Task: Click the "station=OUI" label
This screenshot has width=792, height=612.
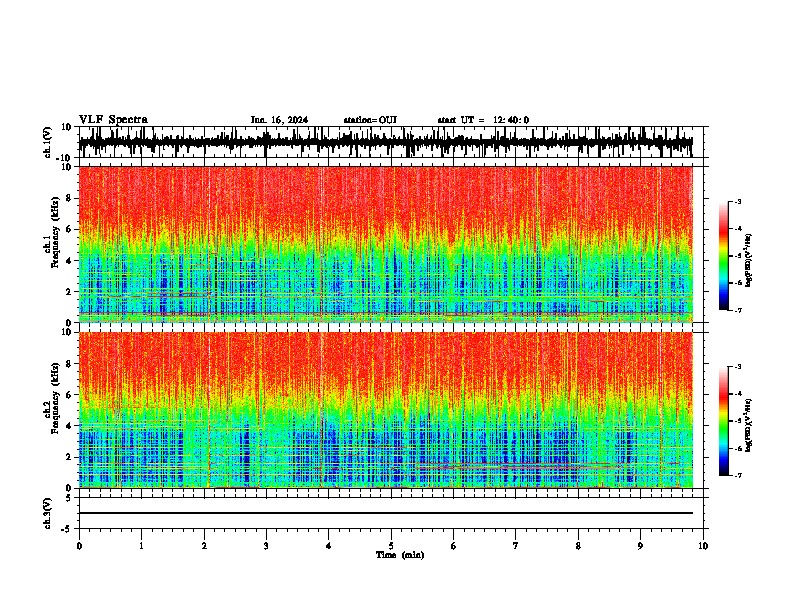Action: pos(370,120)
